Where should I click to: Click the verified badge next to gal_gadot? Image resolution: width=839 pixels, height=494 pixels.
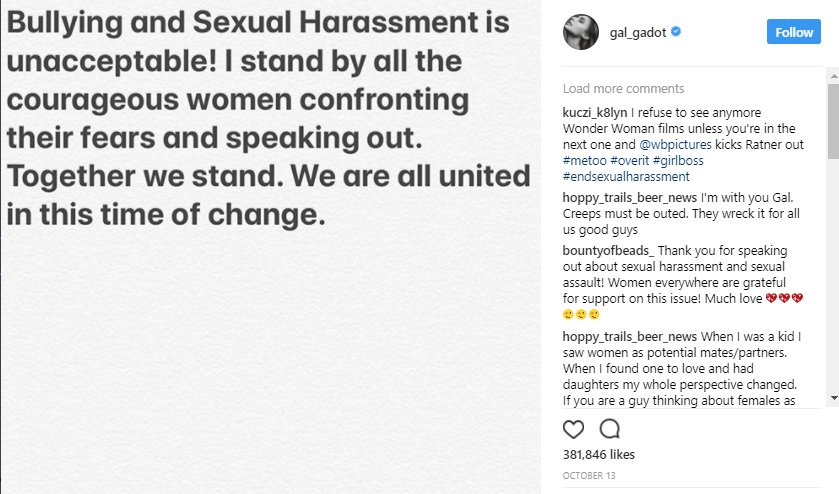click(x=677, y=33)
